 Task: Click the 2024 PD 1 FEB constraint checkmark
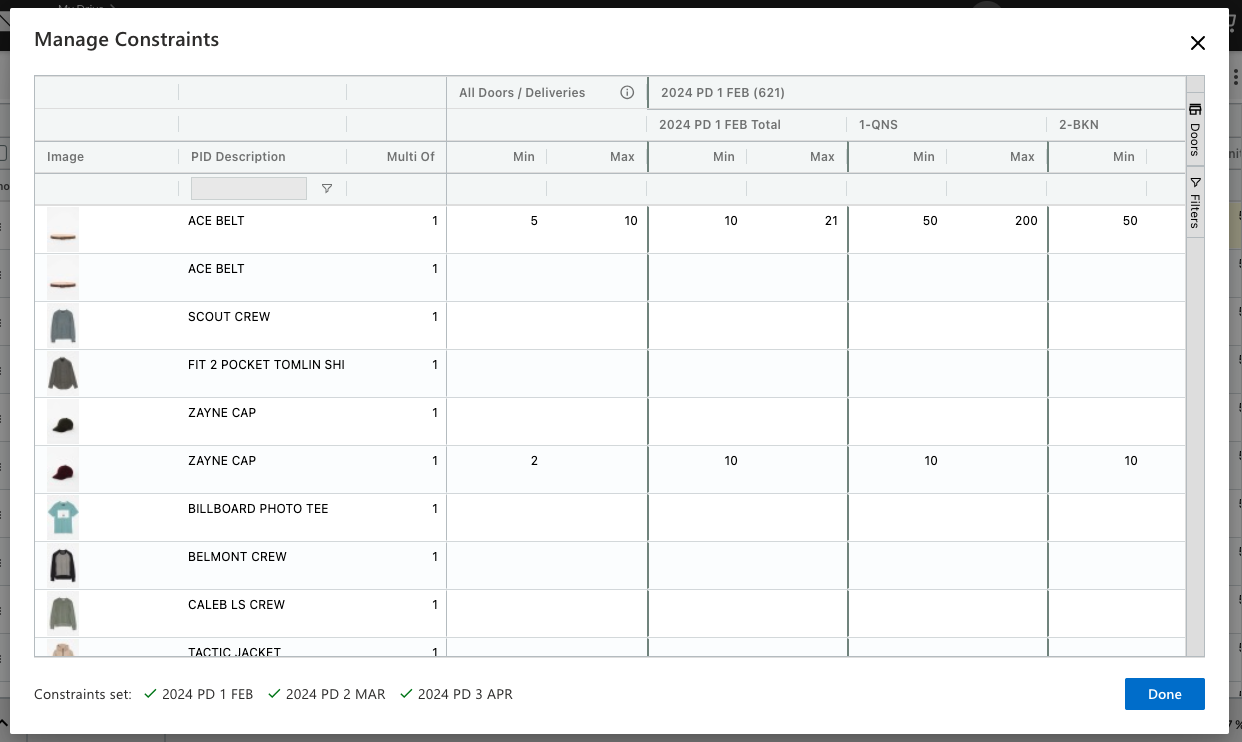(151, 694)
